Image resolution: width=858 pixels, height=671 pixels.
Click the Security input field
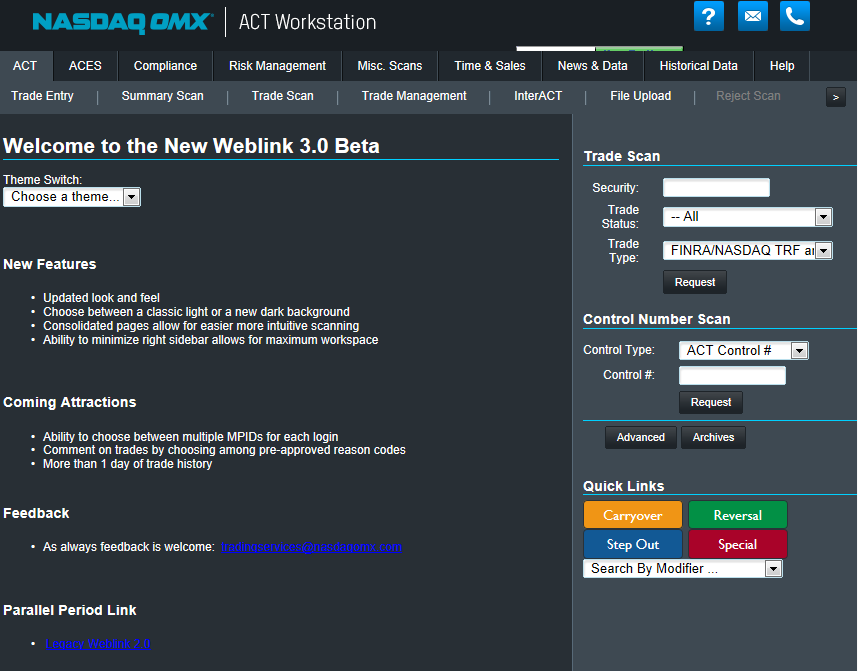pos(716,188)
